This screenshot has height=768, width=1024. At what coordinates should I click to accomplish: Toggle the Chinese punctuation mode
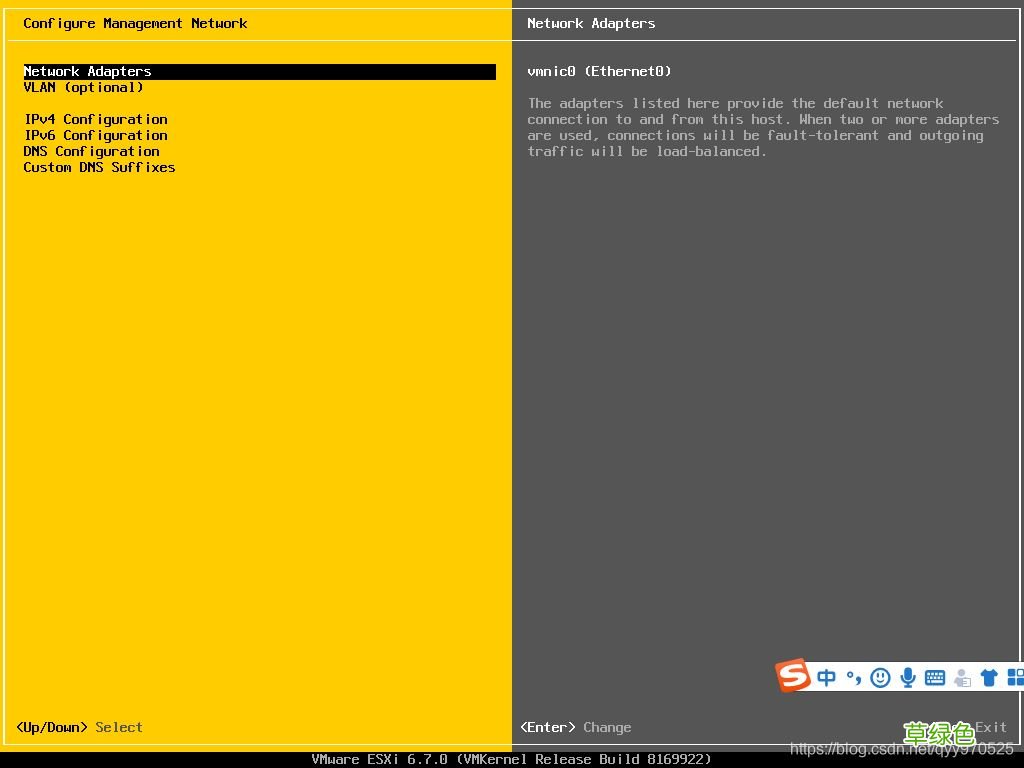(x=853, y=678)
